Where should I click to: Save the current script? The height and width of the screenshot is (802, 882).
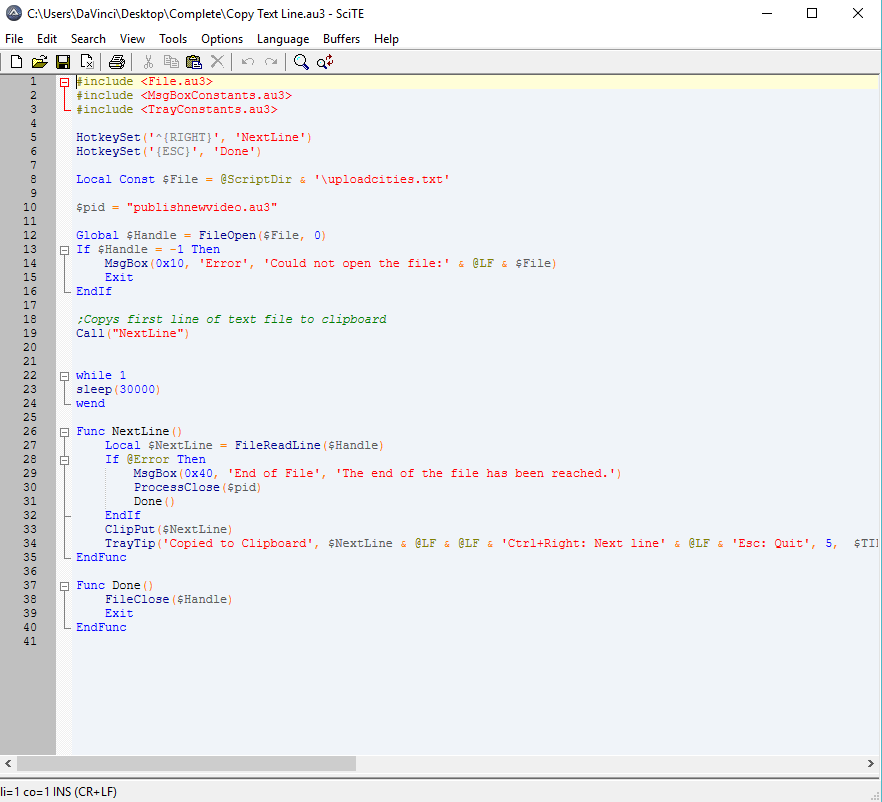click(x=62, y=61)
